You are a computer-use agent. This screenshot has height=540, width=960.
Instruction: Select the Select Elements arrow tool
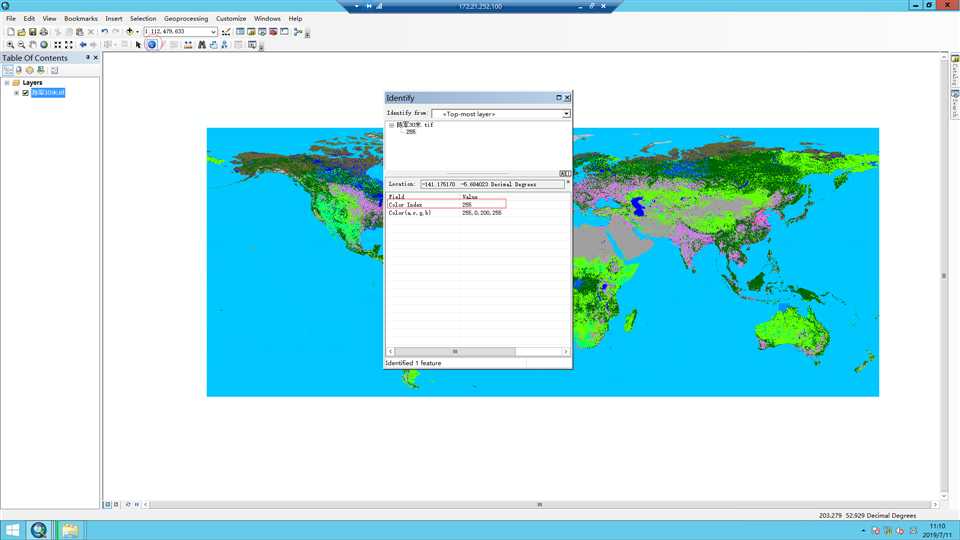[x=138, y=45]
